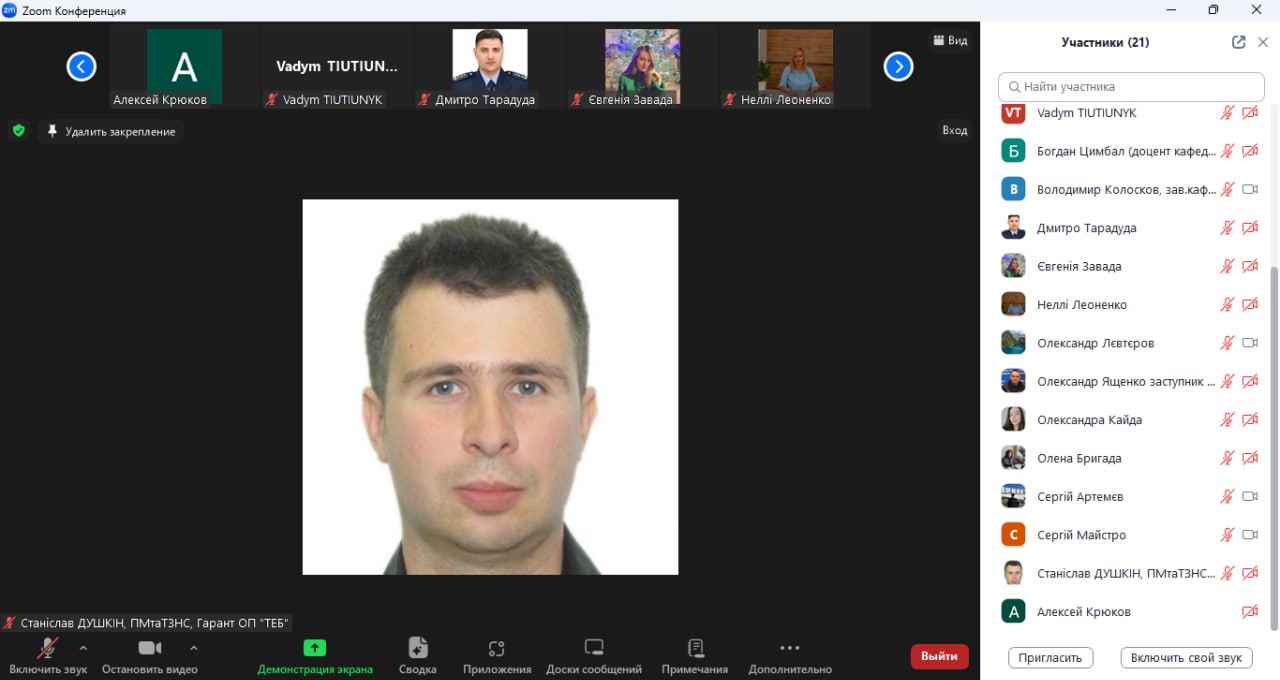The width and height of the screenshot is (1280, 680).
Task: Click the Пригласить invite button
Action: coord(1050,658)
